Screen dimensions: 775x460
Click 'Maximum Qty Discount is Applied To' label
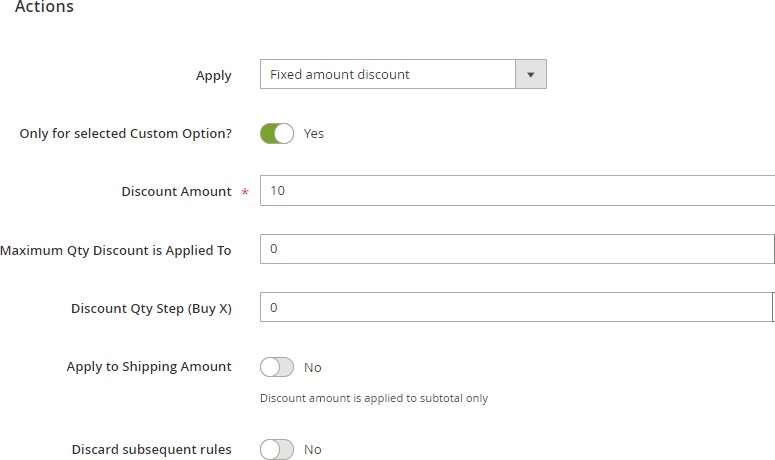[x=116, y=250]
